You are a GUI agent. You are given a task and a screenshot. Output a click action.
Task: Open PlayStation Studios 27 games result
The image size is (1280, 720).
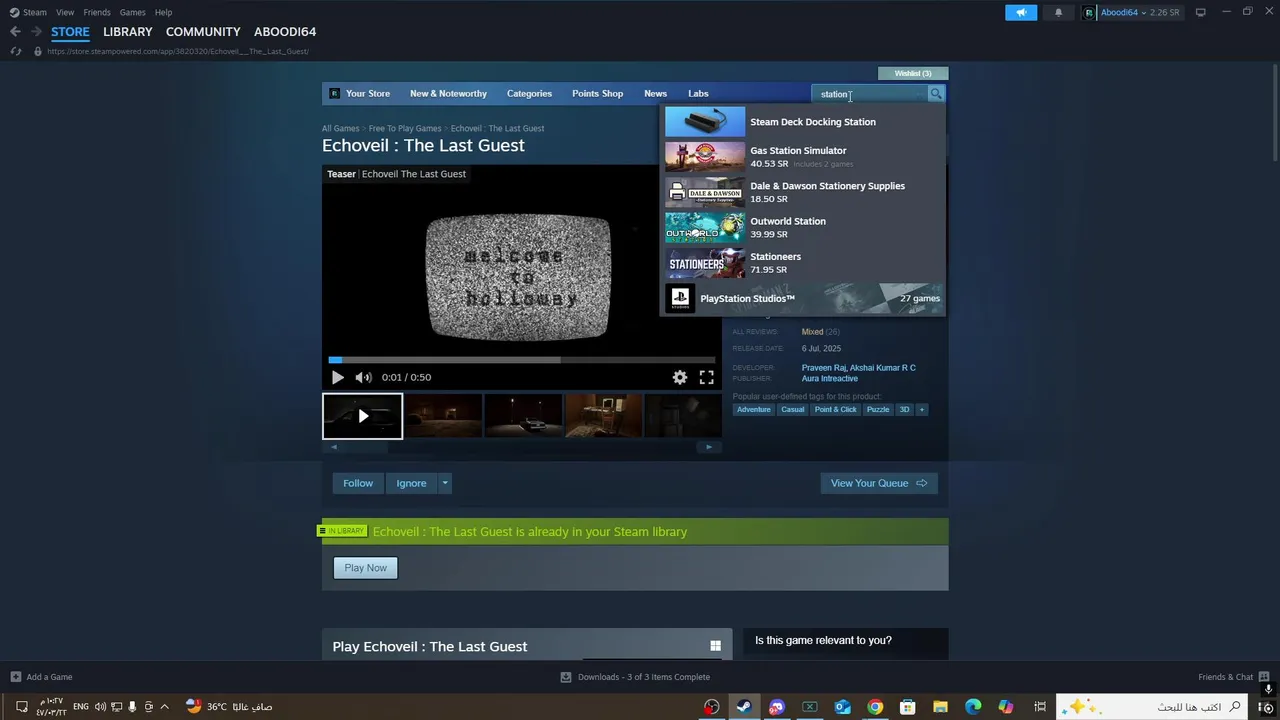[802, 298]
